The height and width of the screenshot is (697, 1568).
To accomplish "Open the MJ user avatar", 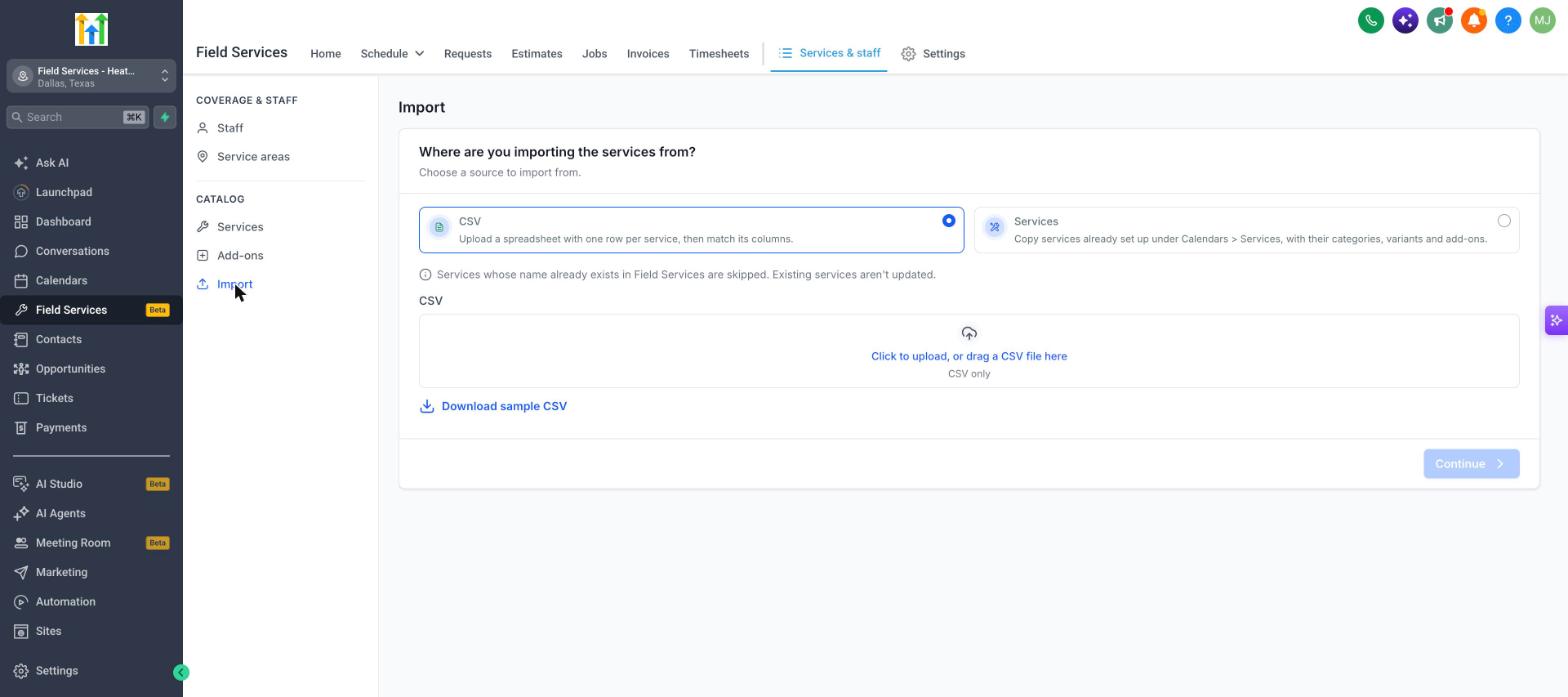I will 1542,20.
